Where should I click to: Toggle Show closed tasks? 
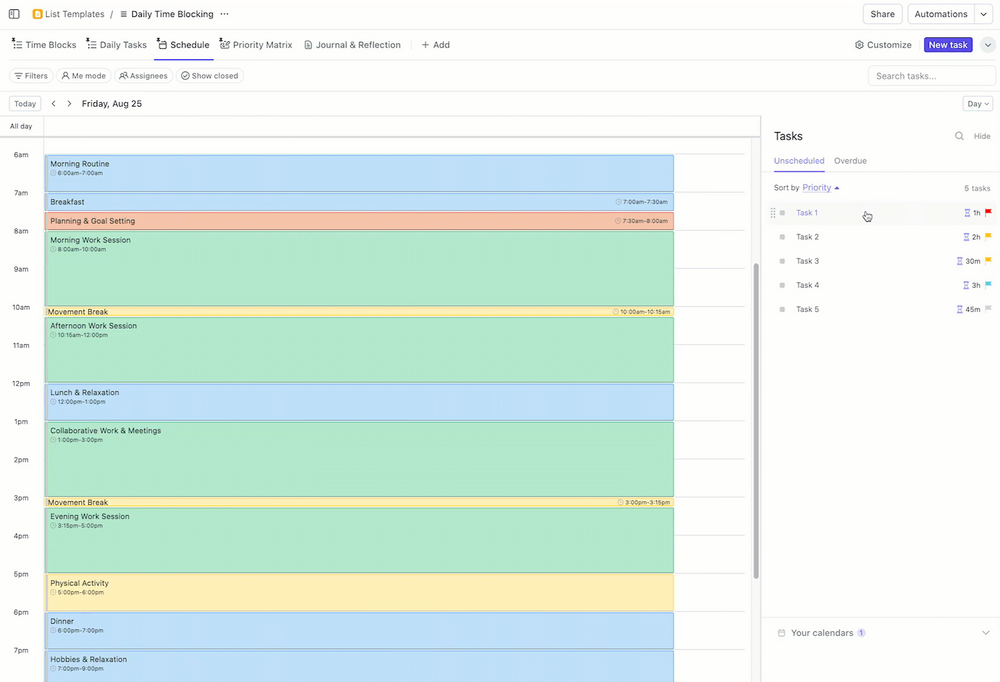pos(209,76)
